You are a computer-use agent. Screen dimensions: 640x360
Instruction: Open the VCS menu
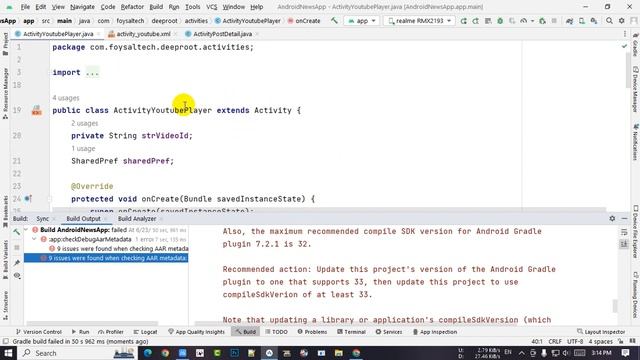point(211,7)
